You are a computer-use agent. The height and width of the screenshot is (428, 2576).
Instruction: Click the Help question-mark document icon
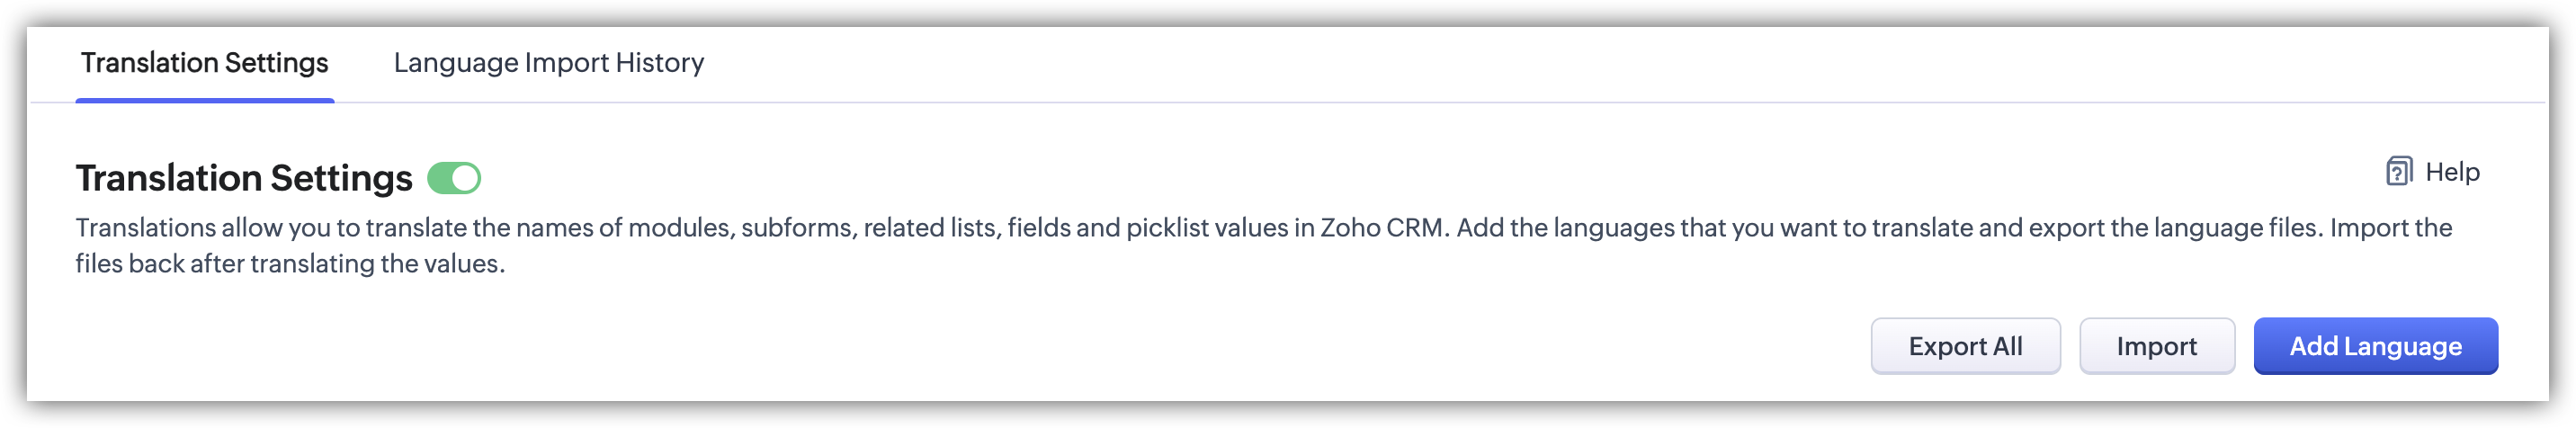click(x=2399, y=172)
